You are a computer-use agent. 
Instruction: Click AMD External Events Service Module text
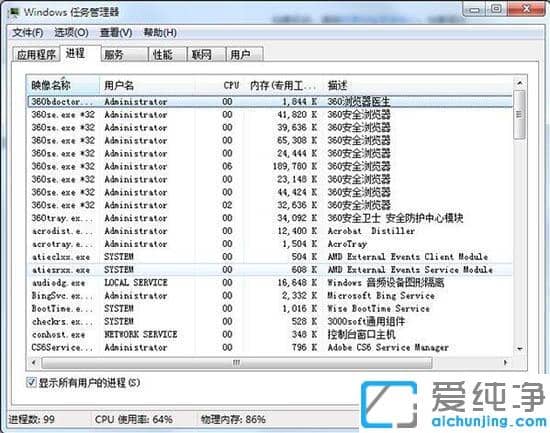(x=410, y=270)
